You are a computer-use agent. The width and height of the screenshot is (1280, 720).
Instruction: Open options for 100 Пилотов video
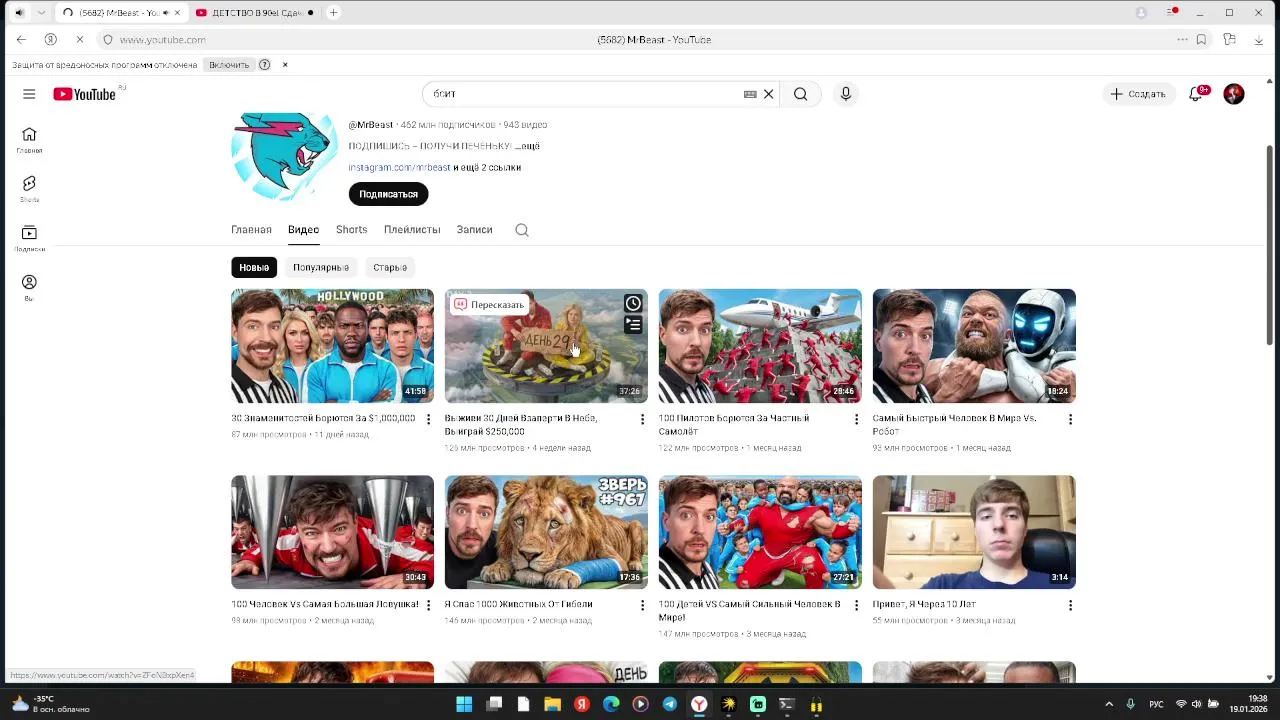click(856, 419)
